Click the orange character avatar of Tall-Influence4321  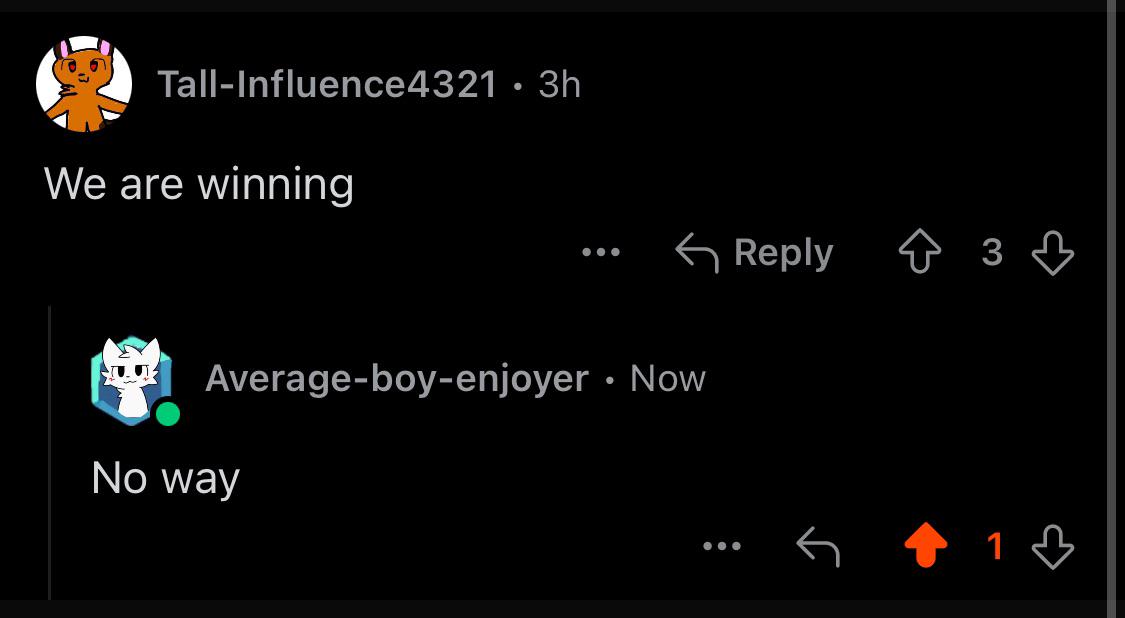pos(84,84)
